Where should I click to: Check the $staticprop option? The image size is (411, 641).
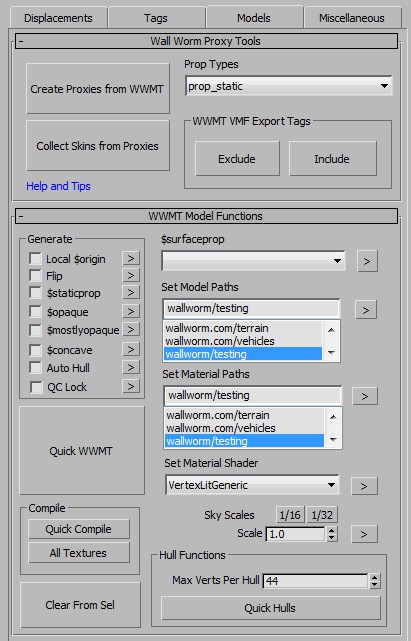[x=36, y=293]
